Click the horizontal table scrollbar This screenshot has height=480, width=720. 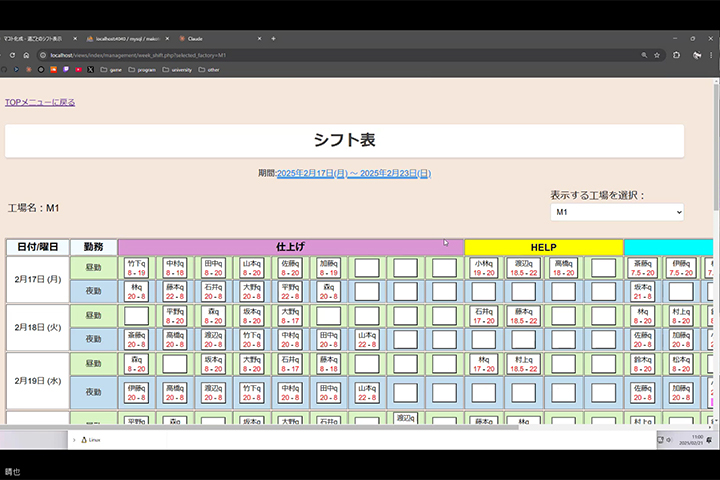coord(259,427)
